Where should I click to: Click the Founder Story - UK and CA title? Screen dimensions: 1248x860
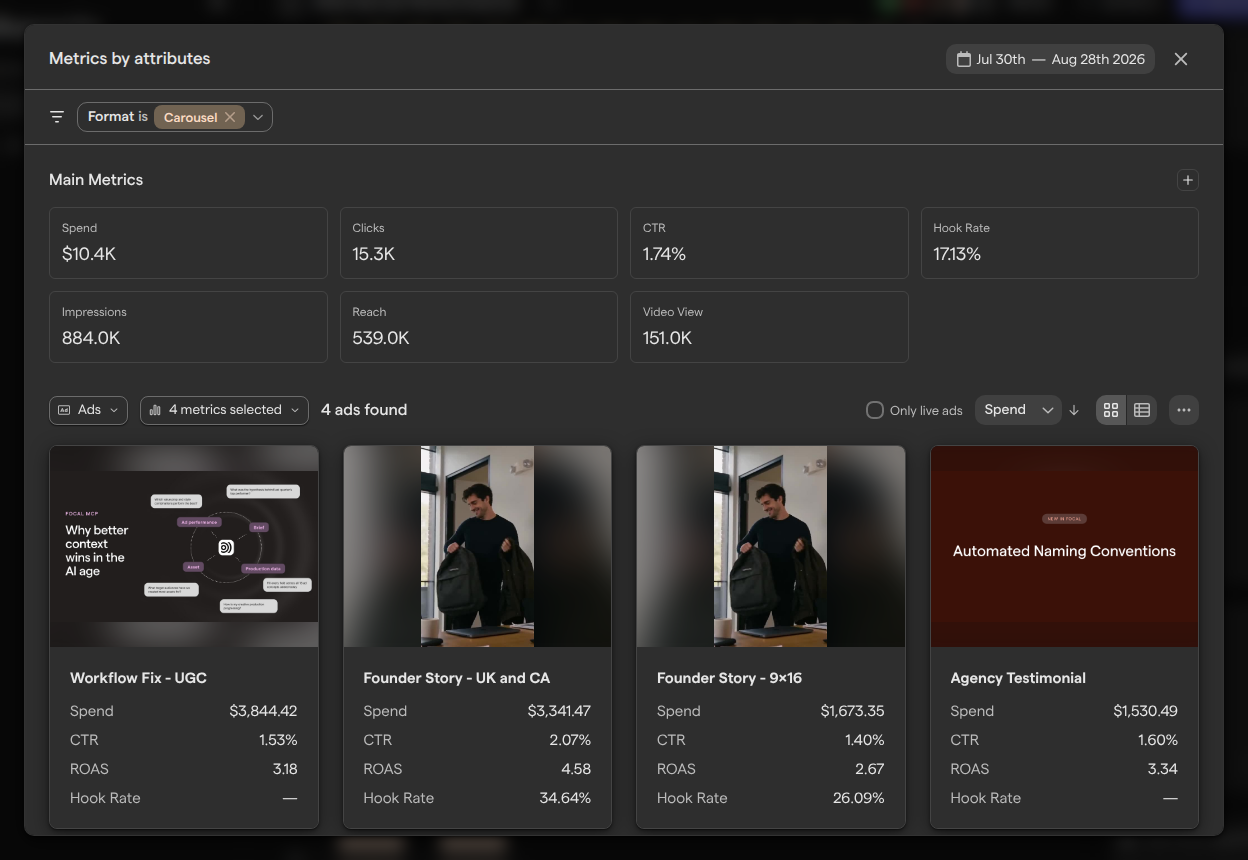click(456, 678)
